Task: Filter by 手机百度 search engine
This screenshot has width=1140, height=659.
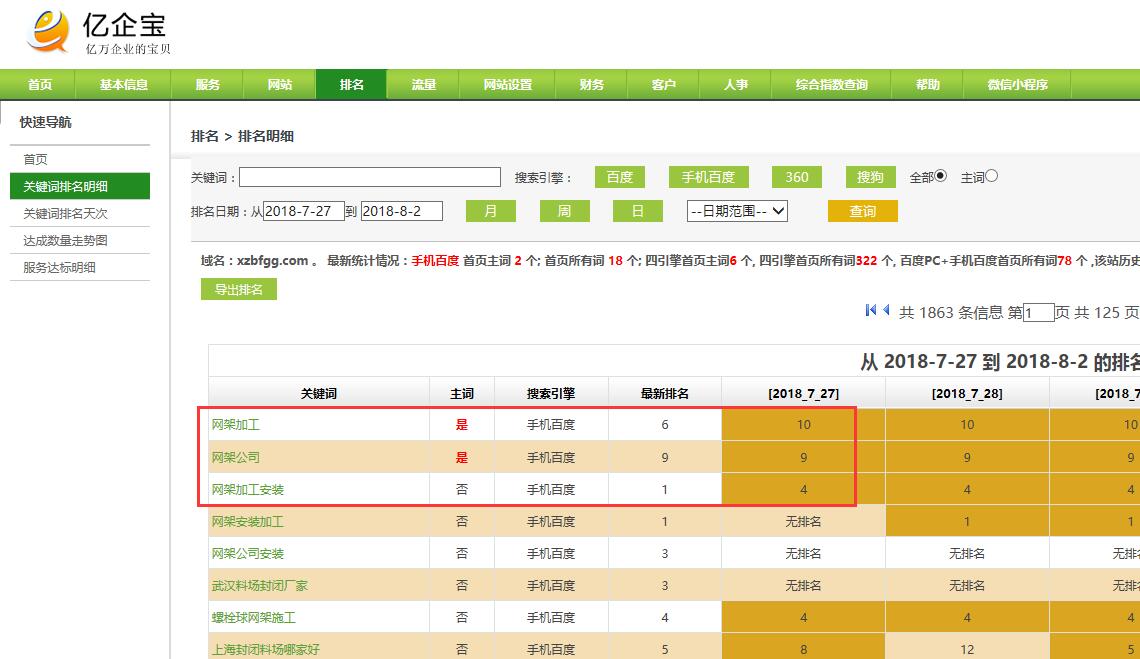Action: (x=708, y=177)
